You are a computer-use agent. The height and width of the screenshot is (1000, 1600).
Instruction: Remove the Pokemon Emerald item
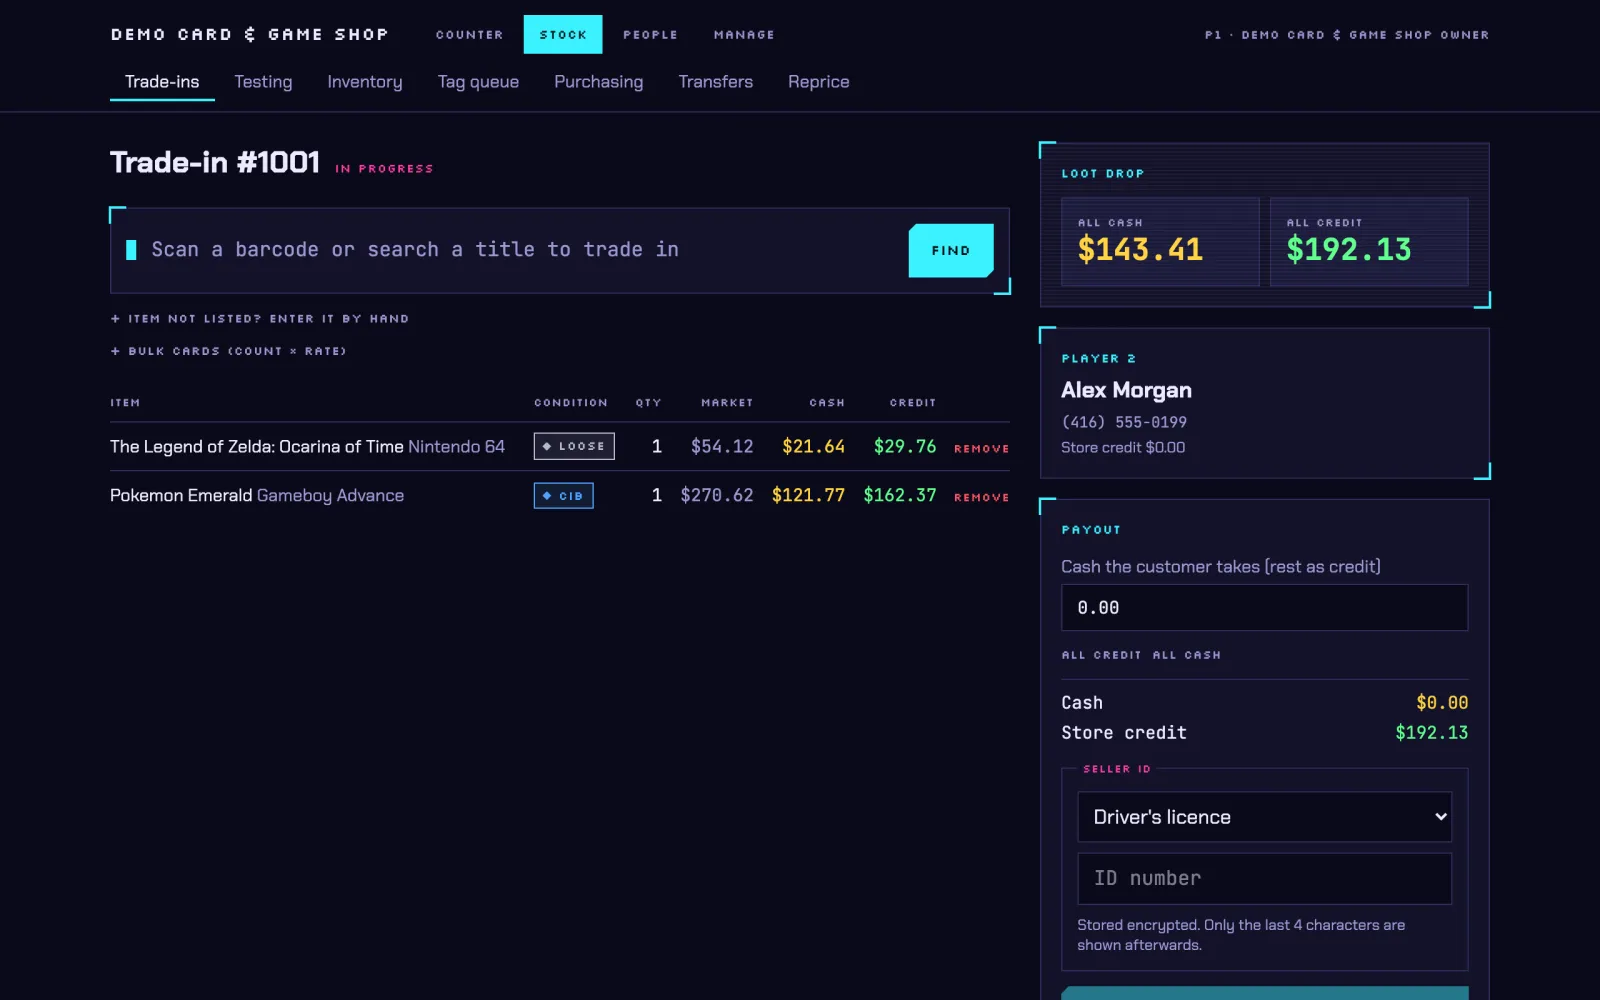tap(981, 497)
